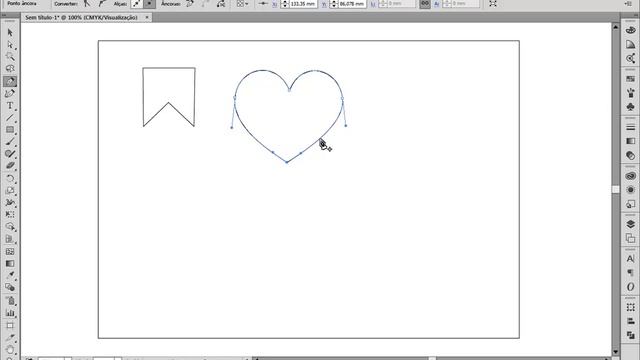Image resolution: width=640 pixels, height=360 pixels.
Task: Enable hide handles for selected anchors
Action: tap(150, 4)
